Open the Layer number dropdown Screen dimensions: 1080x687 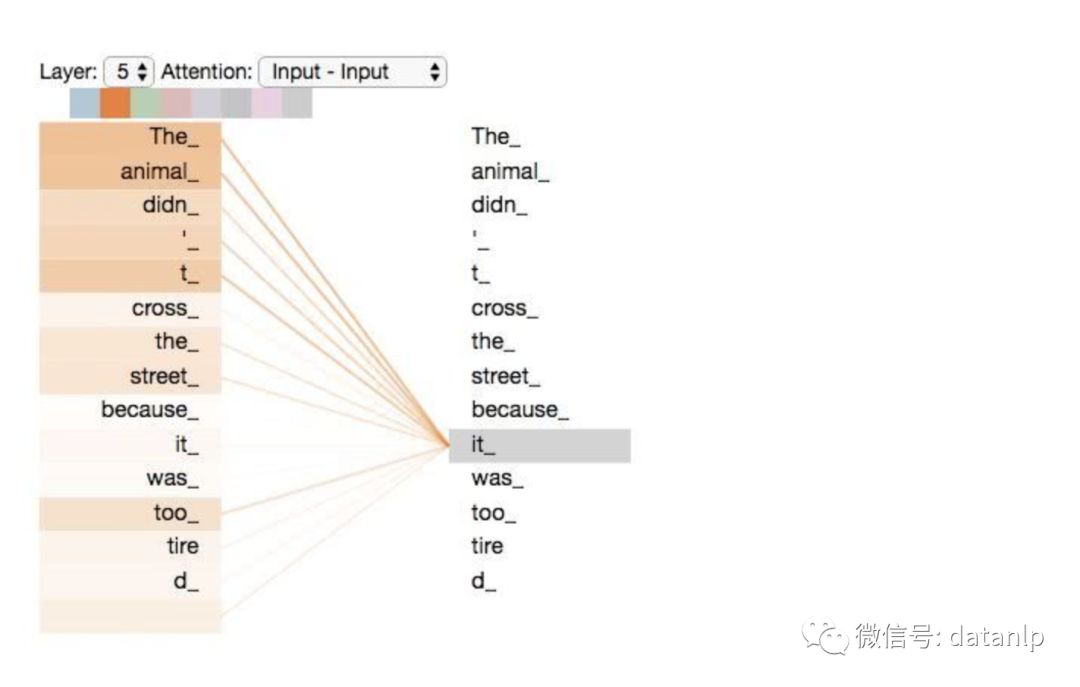point(130,72)
